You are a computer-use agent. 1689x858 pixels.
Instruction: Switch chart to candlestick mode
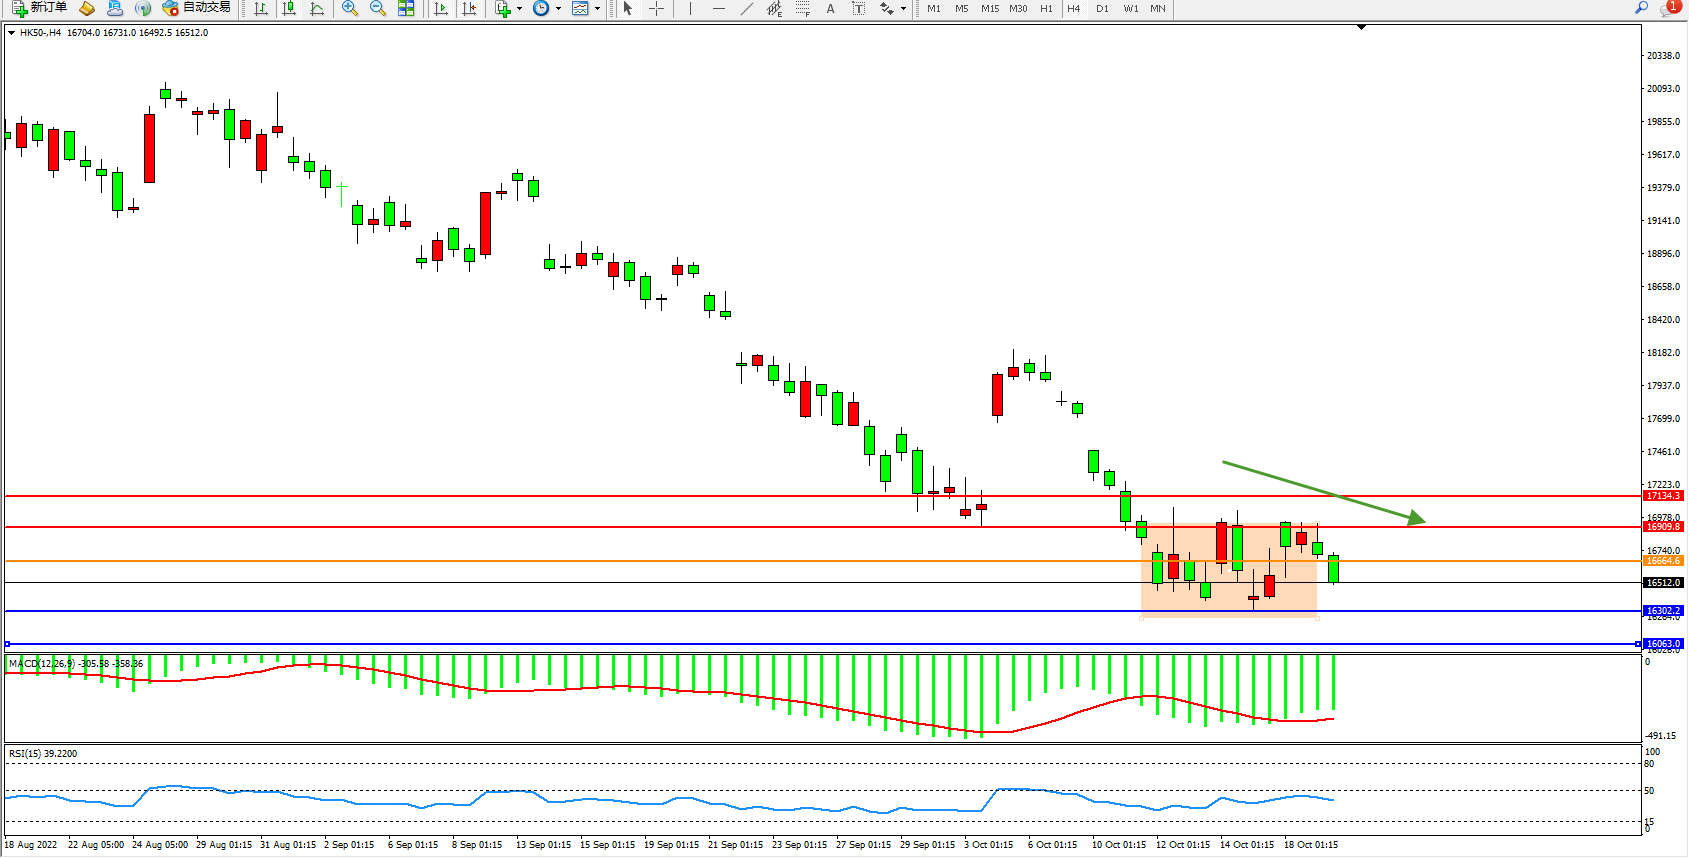(289, 9)
